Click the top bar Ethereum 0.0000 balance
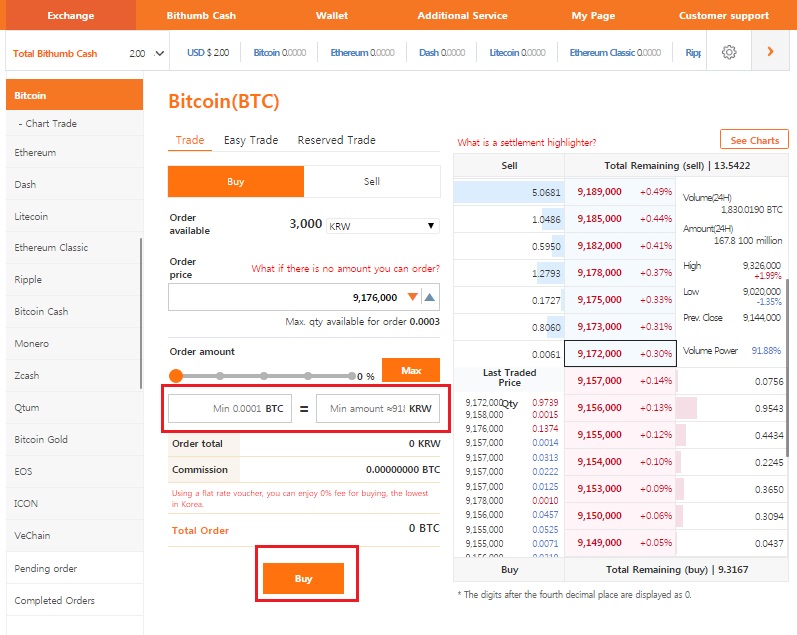The height and width of the screenshot is (635, 797). (362, 52)
